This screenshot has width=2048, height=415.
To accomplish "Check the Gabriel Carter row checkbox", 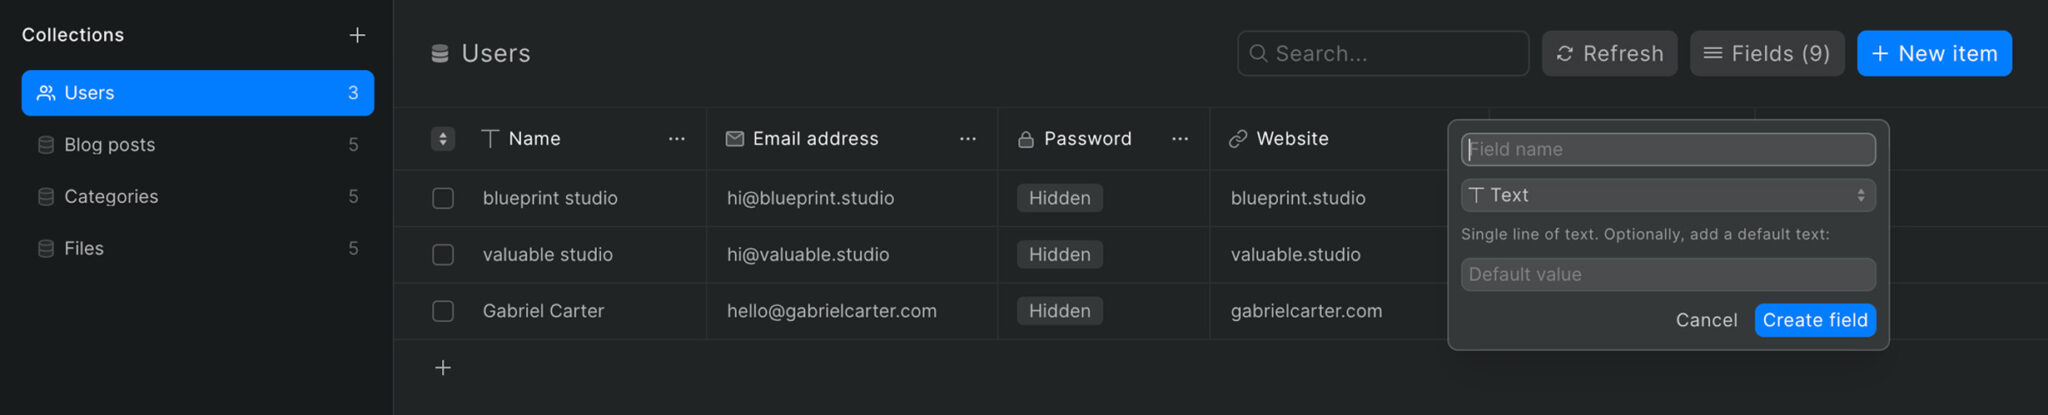I will pyautogui.click(x=443, y=311).
